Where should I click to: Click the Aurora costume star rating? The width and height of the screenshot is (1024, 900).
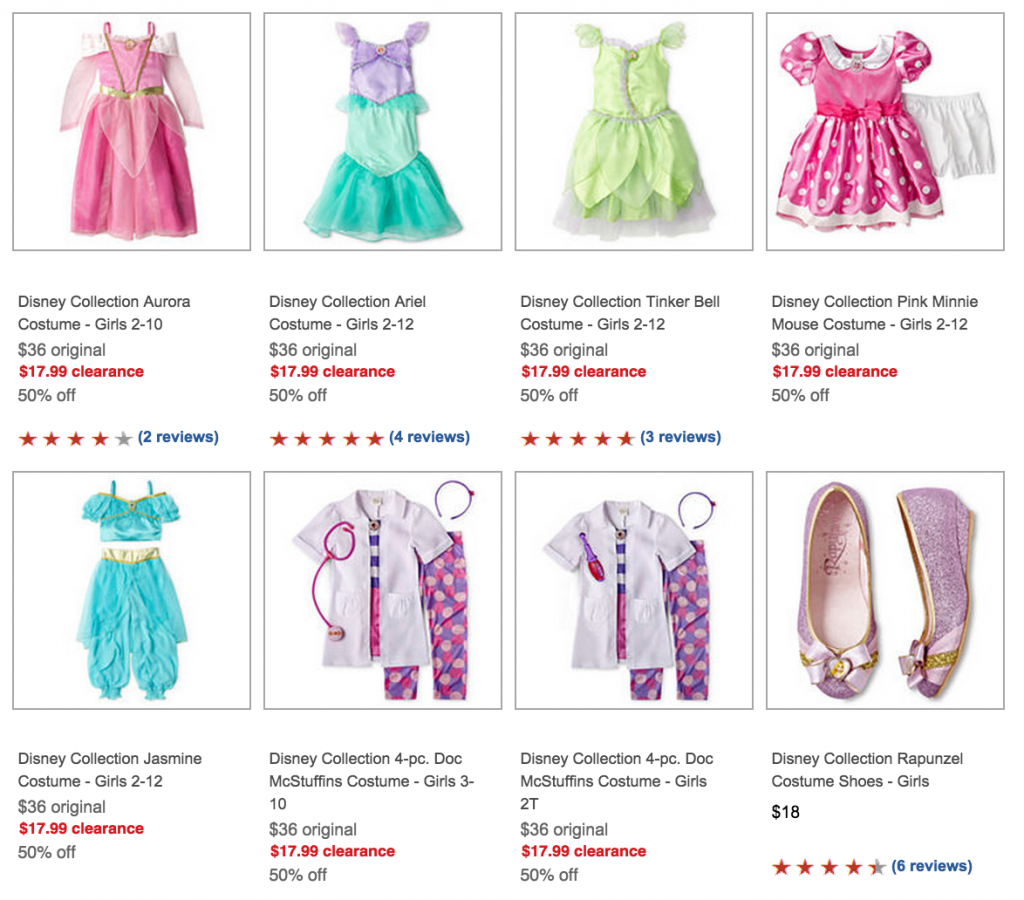76,438
